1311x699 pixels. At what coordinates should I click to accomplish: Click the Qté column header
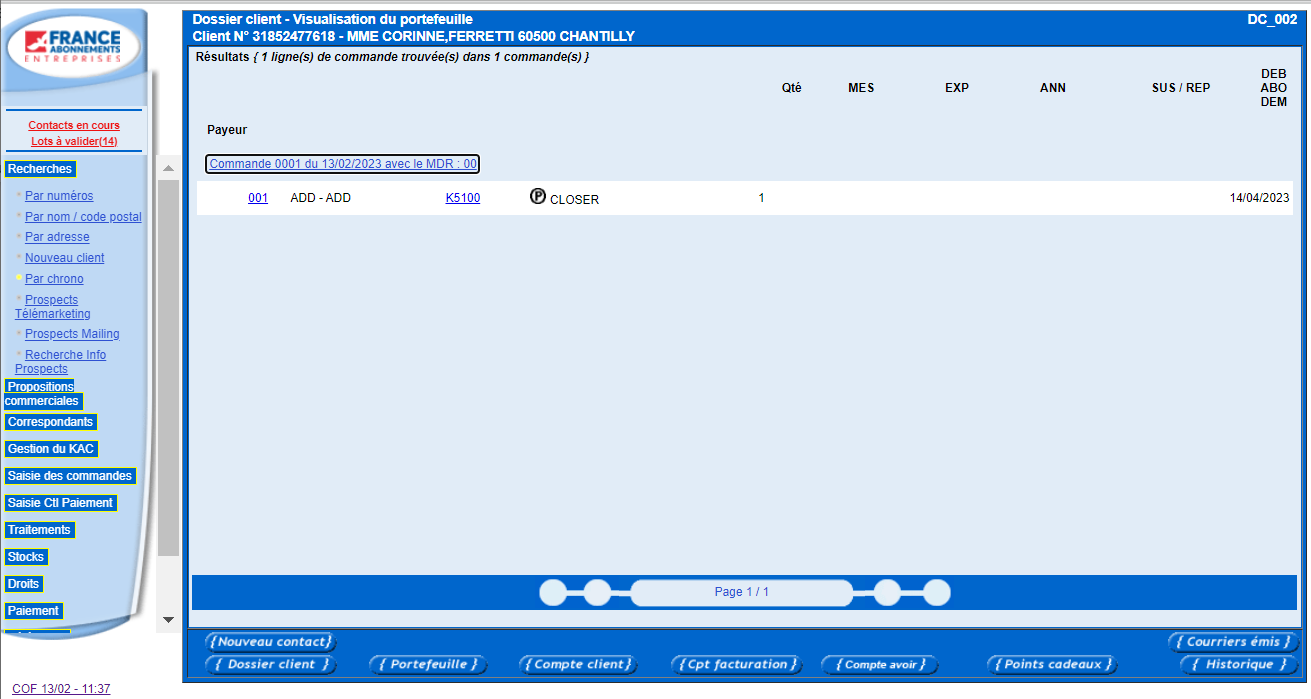pos(791,88)
